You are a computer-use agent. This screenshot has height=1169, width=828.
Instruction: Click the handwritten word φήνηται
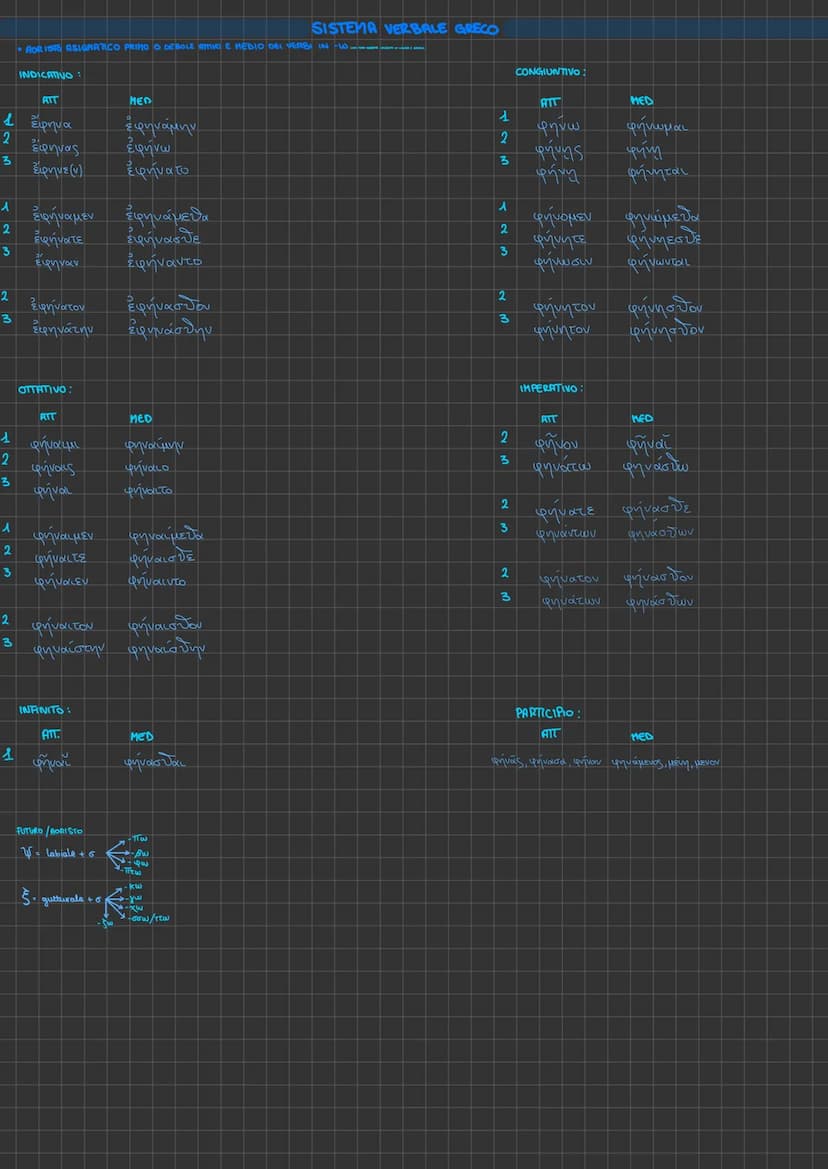657,172
